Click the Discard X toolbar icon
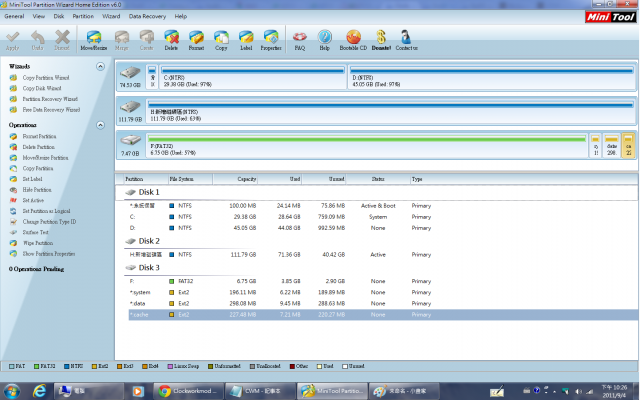The height and width of the screenshot is (400, 640). [62, 40]
